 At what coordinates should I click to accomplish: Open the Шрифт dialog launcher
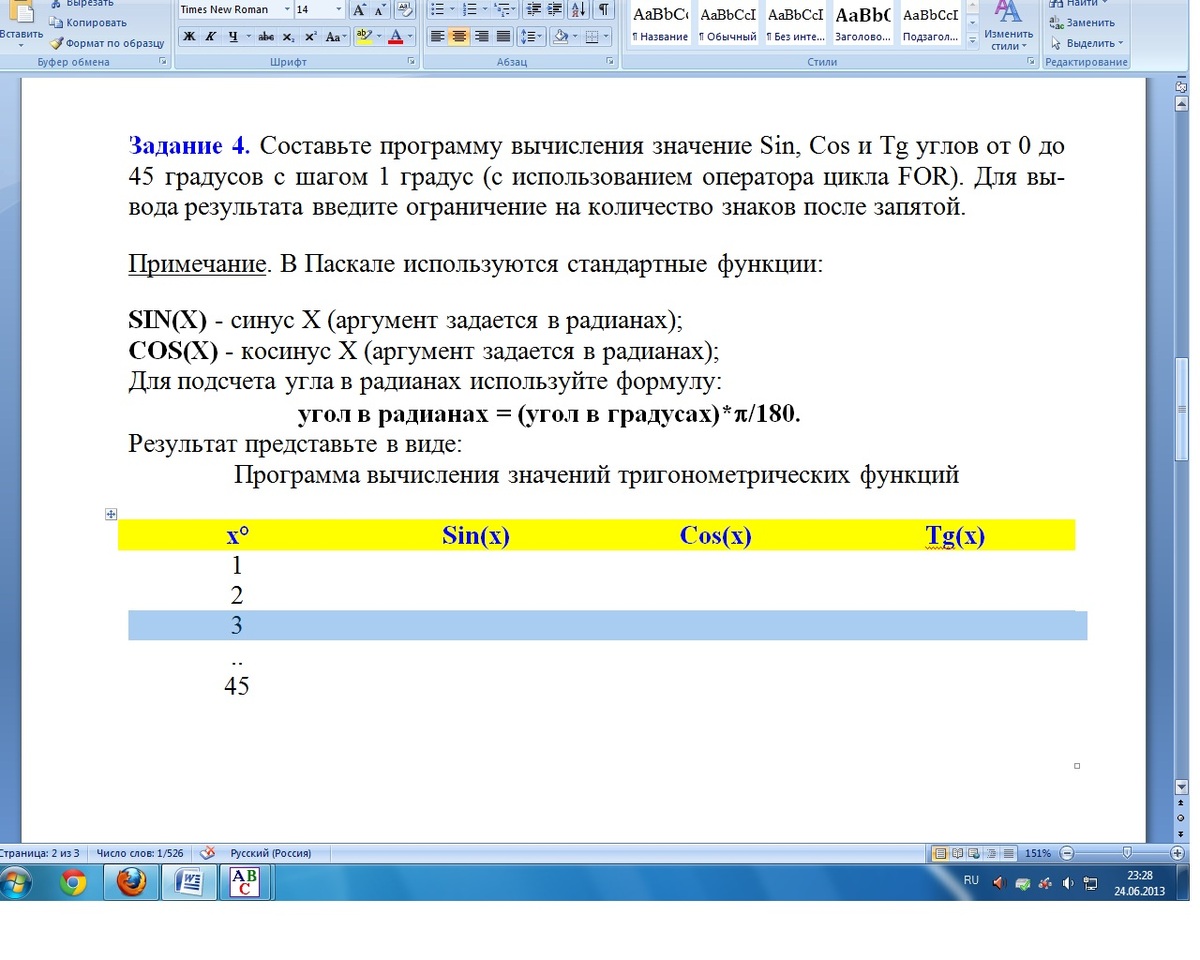point(411,62)
